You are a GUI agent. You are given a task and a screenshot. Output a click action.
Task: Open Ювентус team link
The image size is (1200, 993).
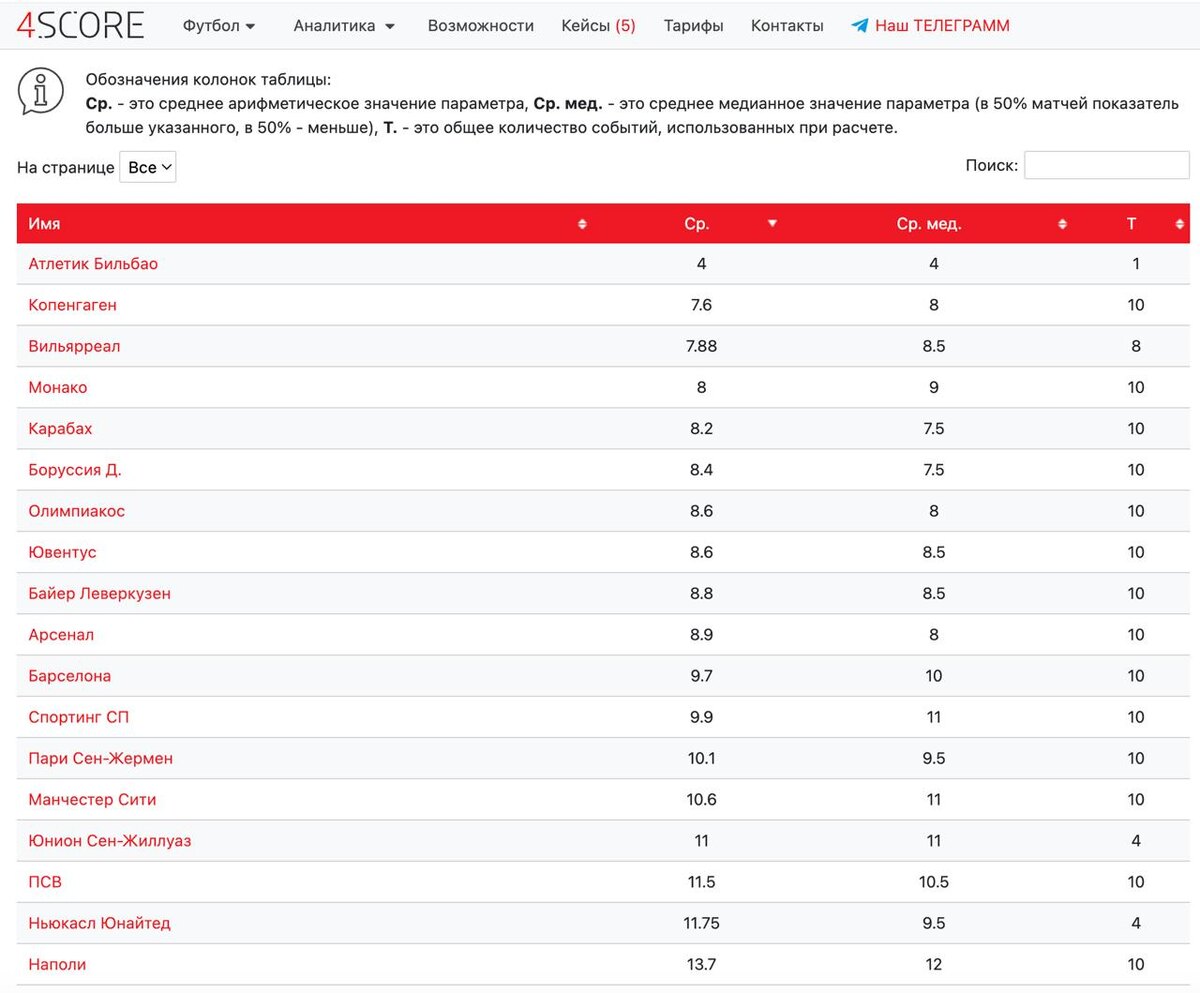[x=62, y=552]
